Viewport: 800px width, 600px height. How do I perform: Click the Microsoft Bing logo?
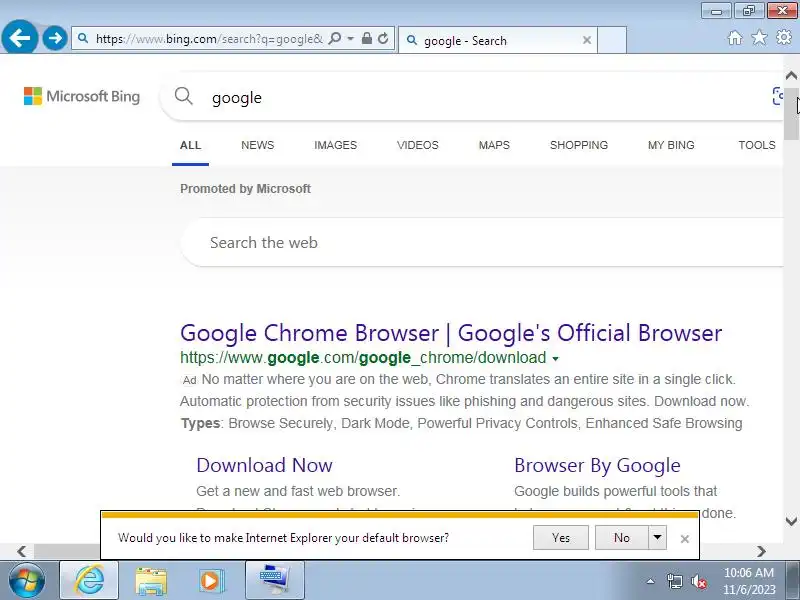pyautogui.click(x=82, y=96)
